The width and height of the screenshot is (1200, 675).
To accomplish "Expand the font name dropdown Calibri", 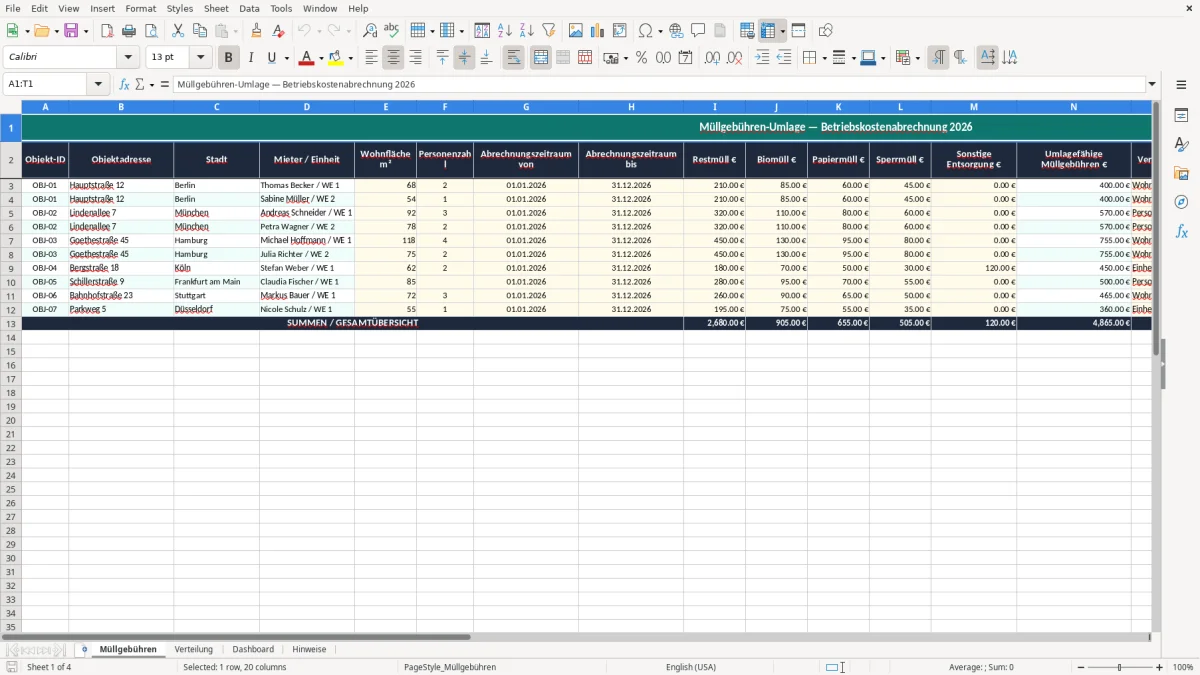I will [x=128, y=58].
